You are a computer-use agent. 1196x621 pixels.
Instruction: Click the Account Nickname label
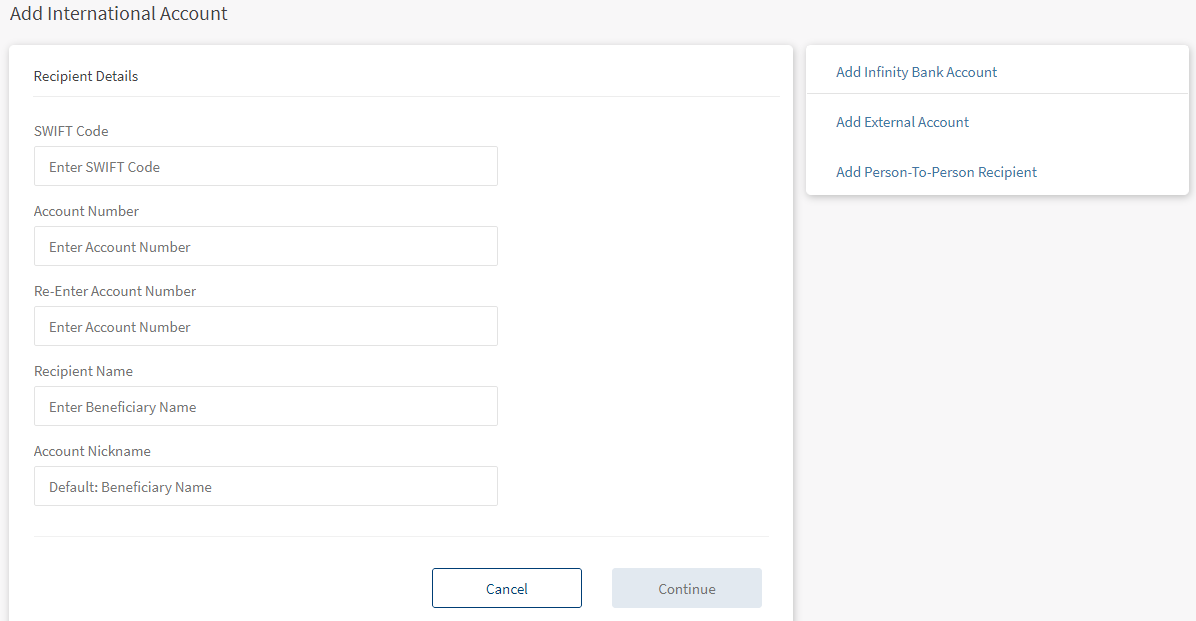point(92,451)
